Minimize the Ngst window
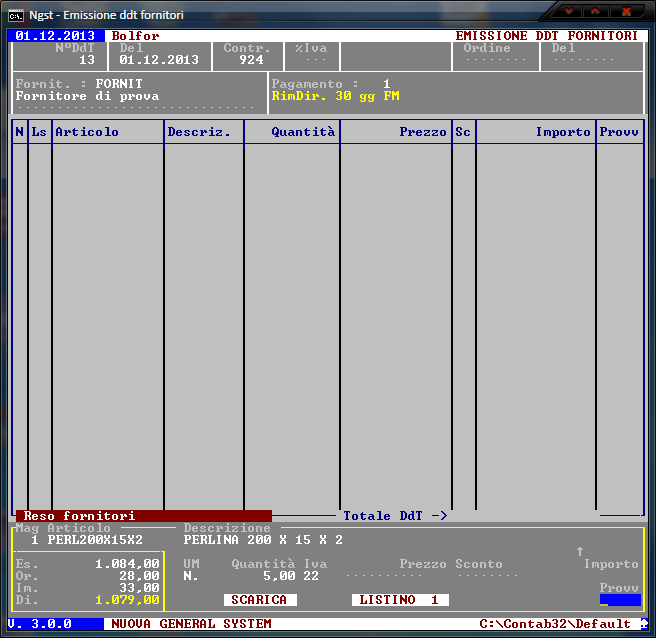This screenshot has height=638, width=656. (x=571, y=12)
